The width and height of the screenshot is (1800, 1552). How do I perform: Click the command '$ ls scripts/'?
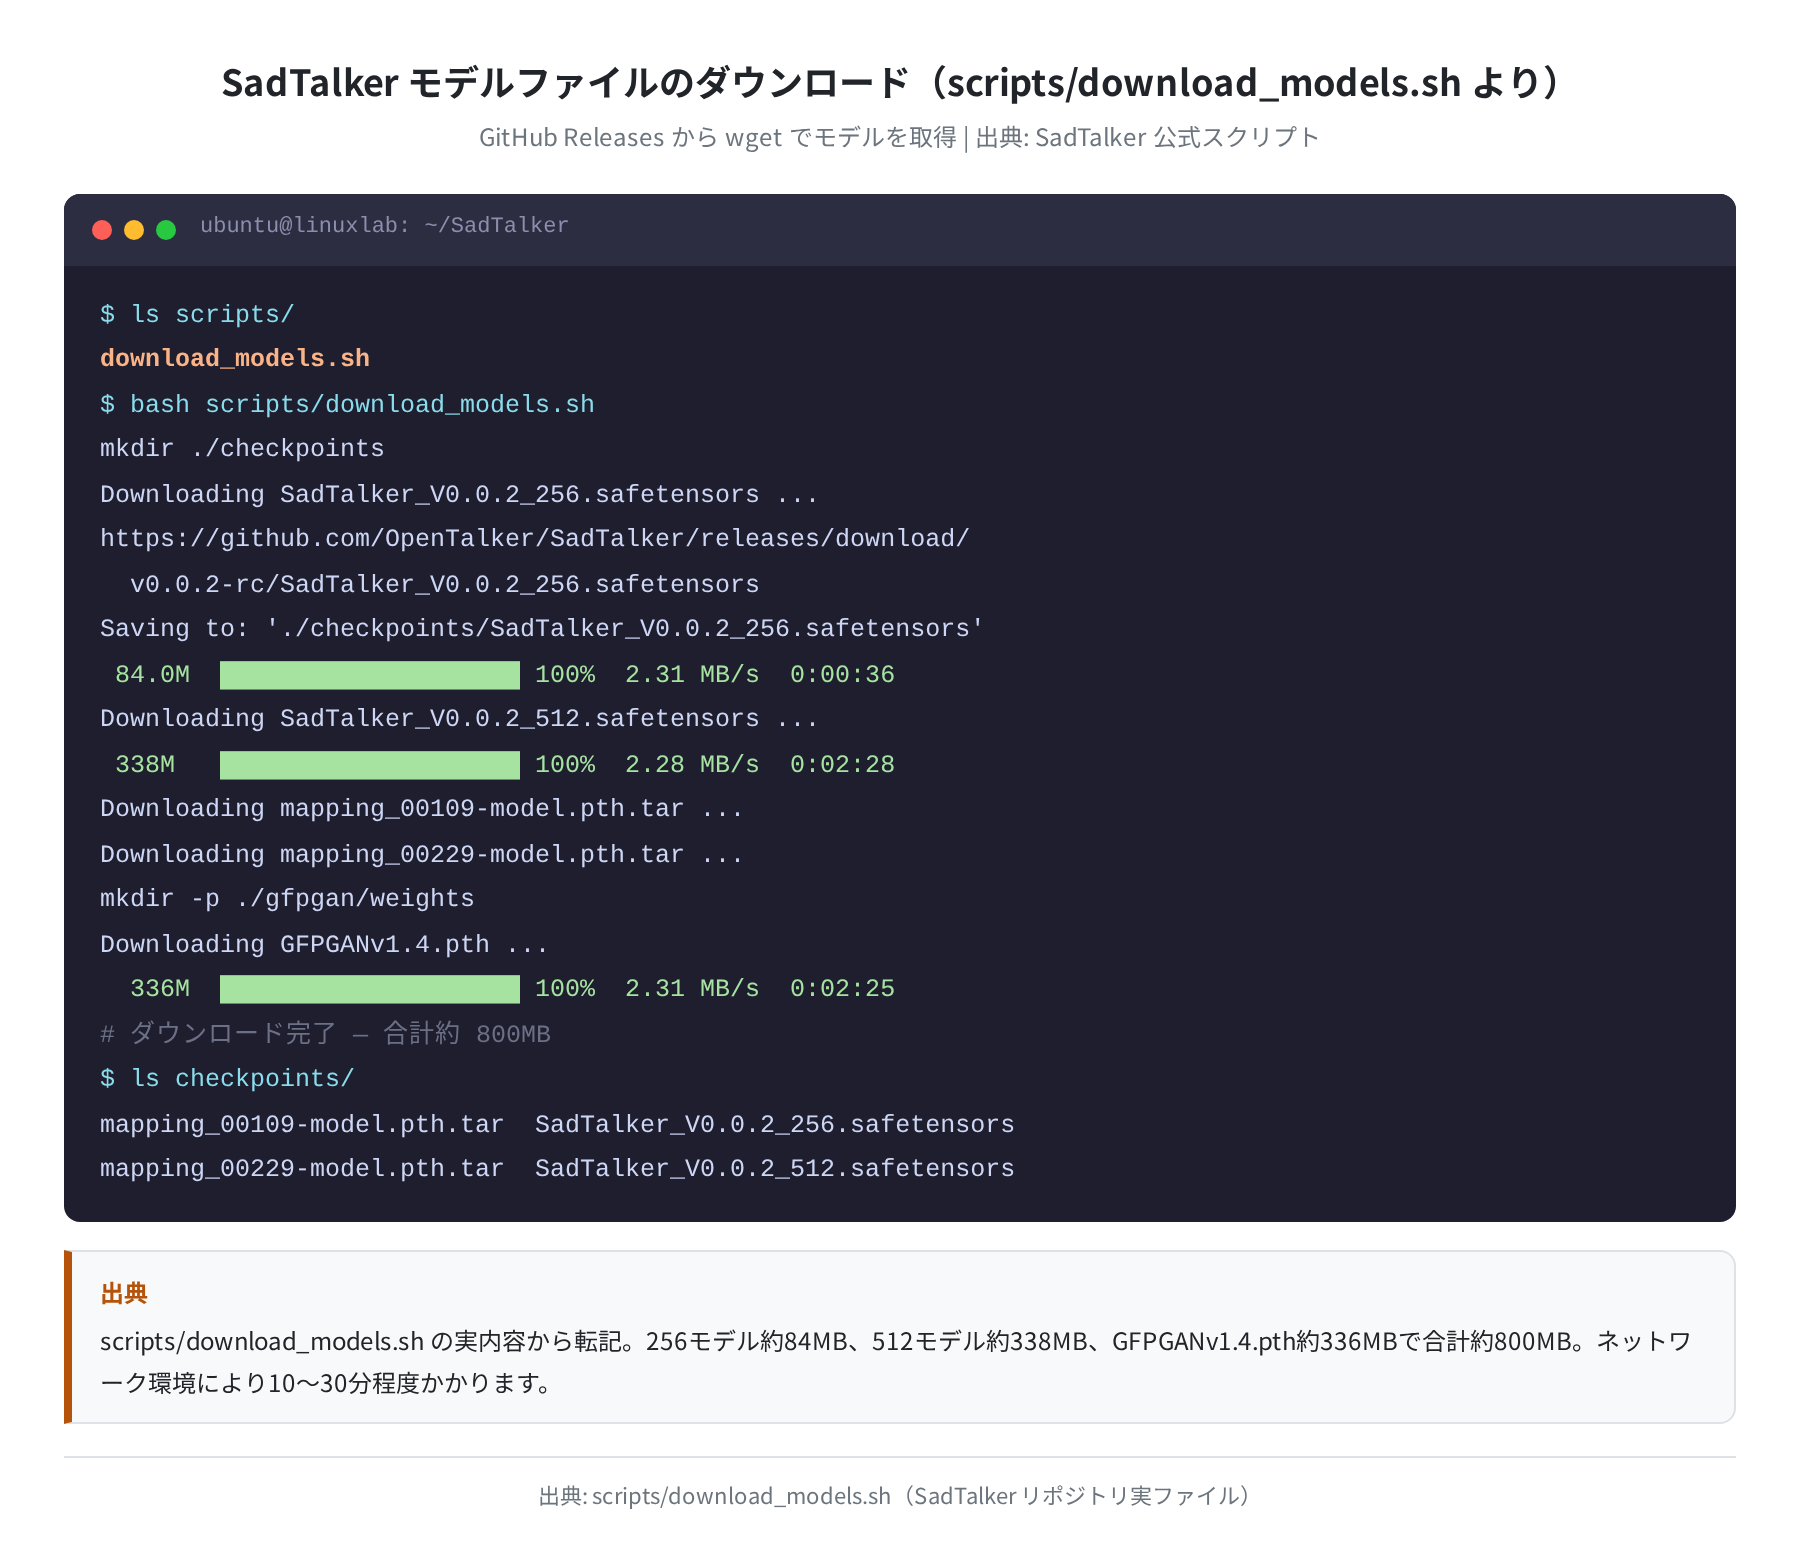click(197, 314)
